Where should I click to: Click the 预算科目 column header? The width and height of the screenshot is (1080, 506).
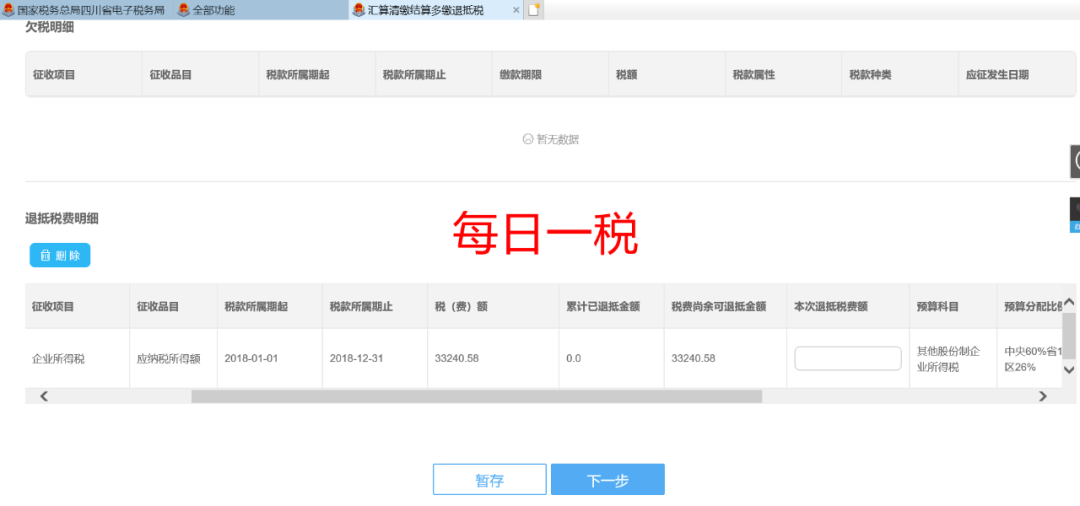938,306
